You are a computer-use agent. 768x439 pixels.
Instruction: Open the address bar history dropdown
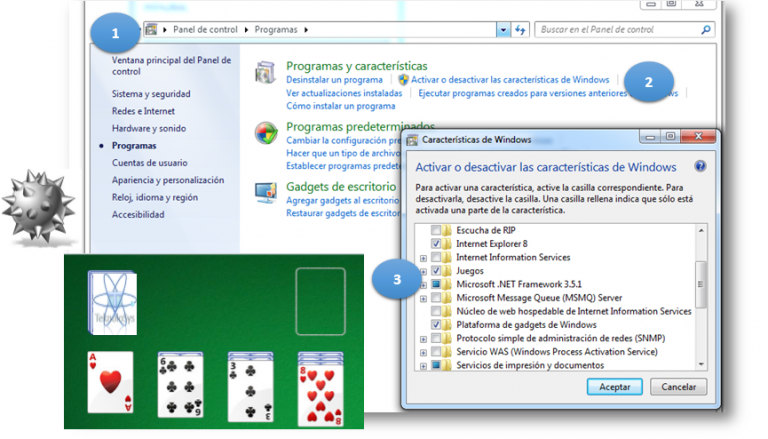point(503,30)
